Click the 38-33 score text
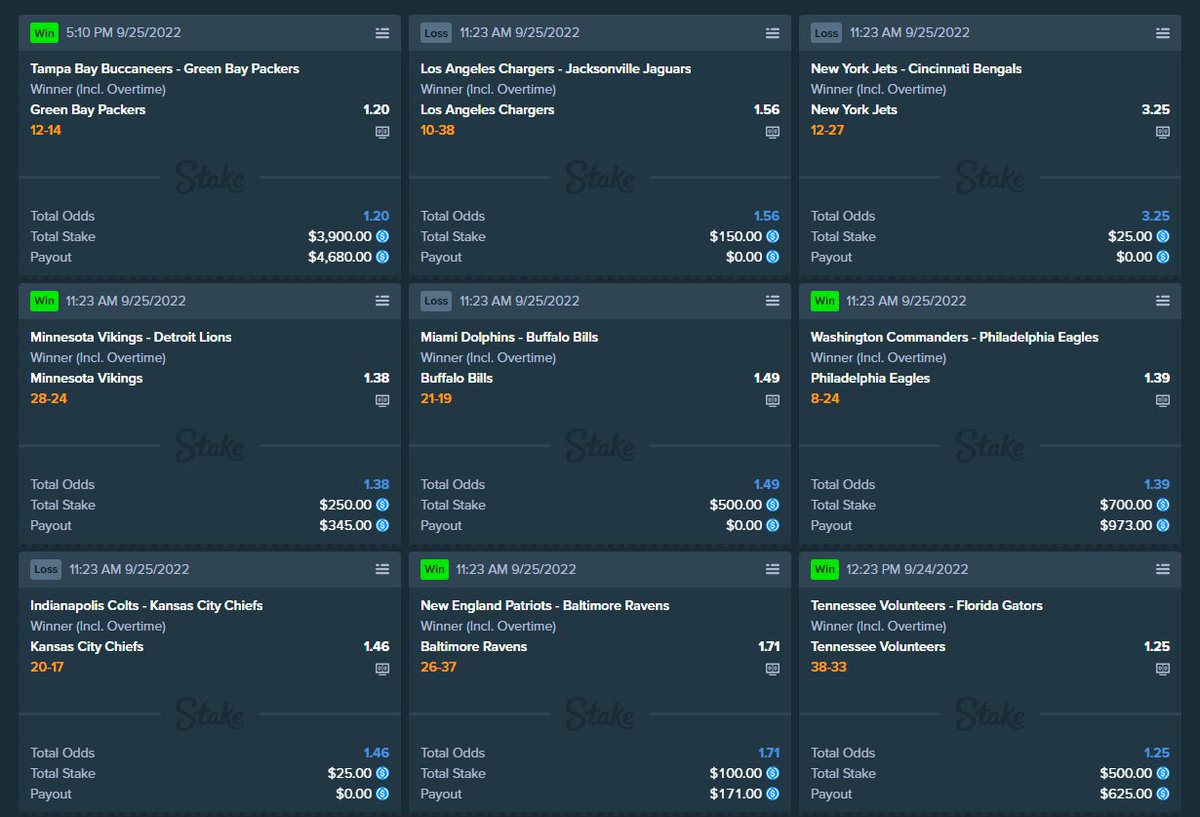This screenshot has width=1200, height=817. click(828, 666)
